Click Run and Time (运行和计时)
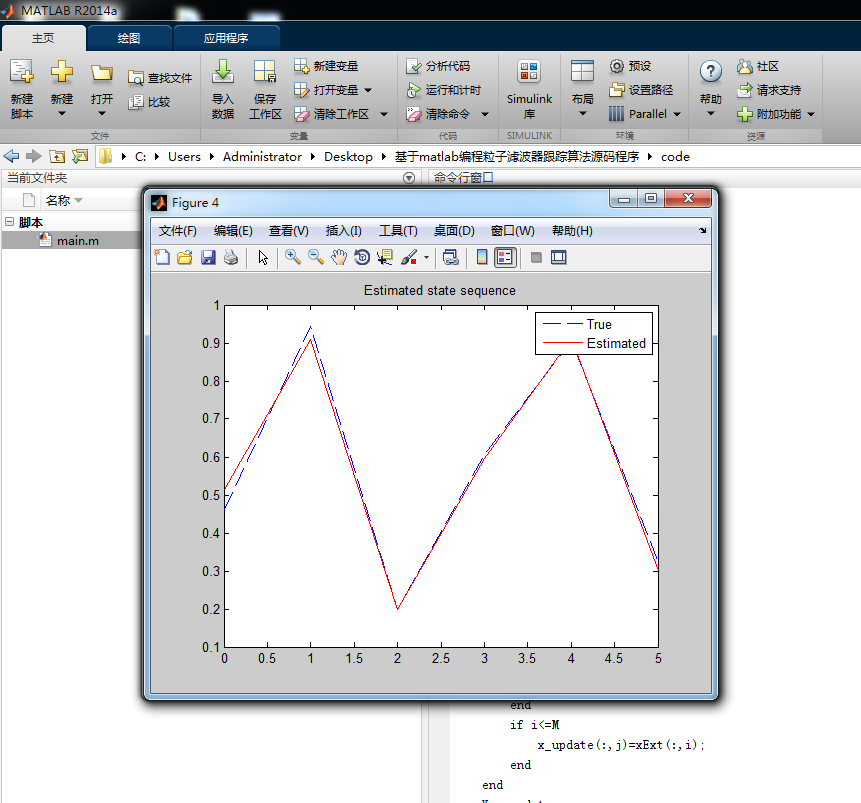Screen dimensions: 861x803 tap(444, 90)
